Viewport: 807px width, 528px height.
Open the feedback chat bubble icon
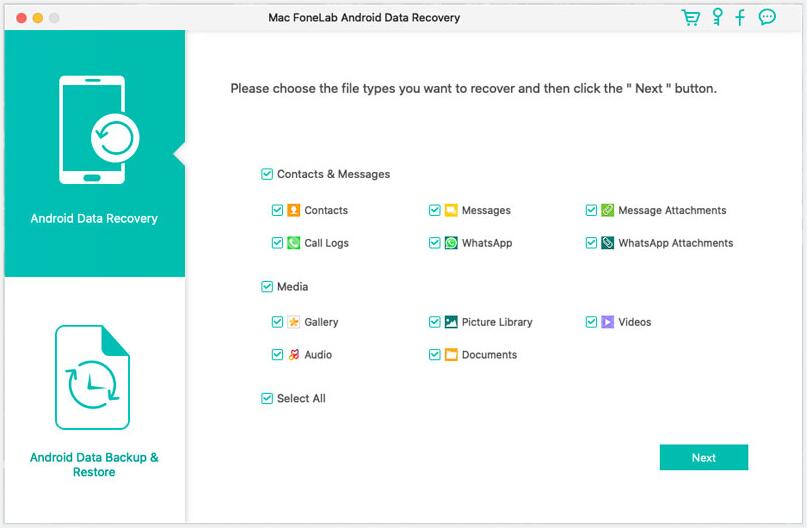point(767,17)
